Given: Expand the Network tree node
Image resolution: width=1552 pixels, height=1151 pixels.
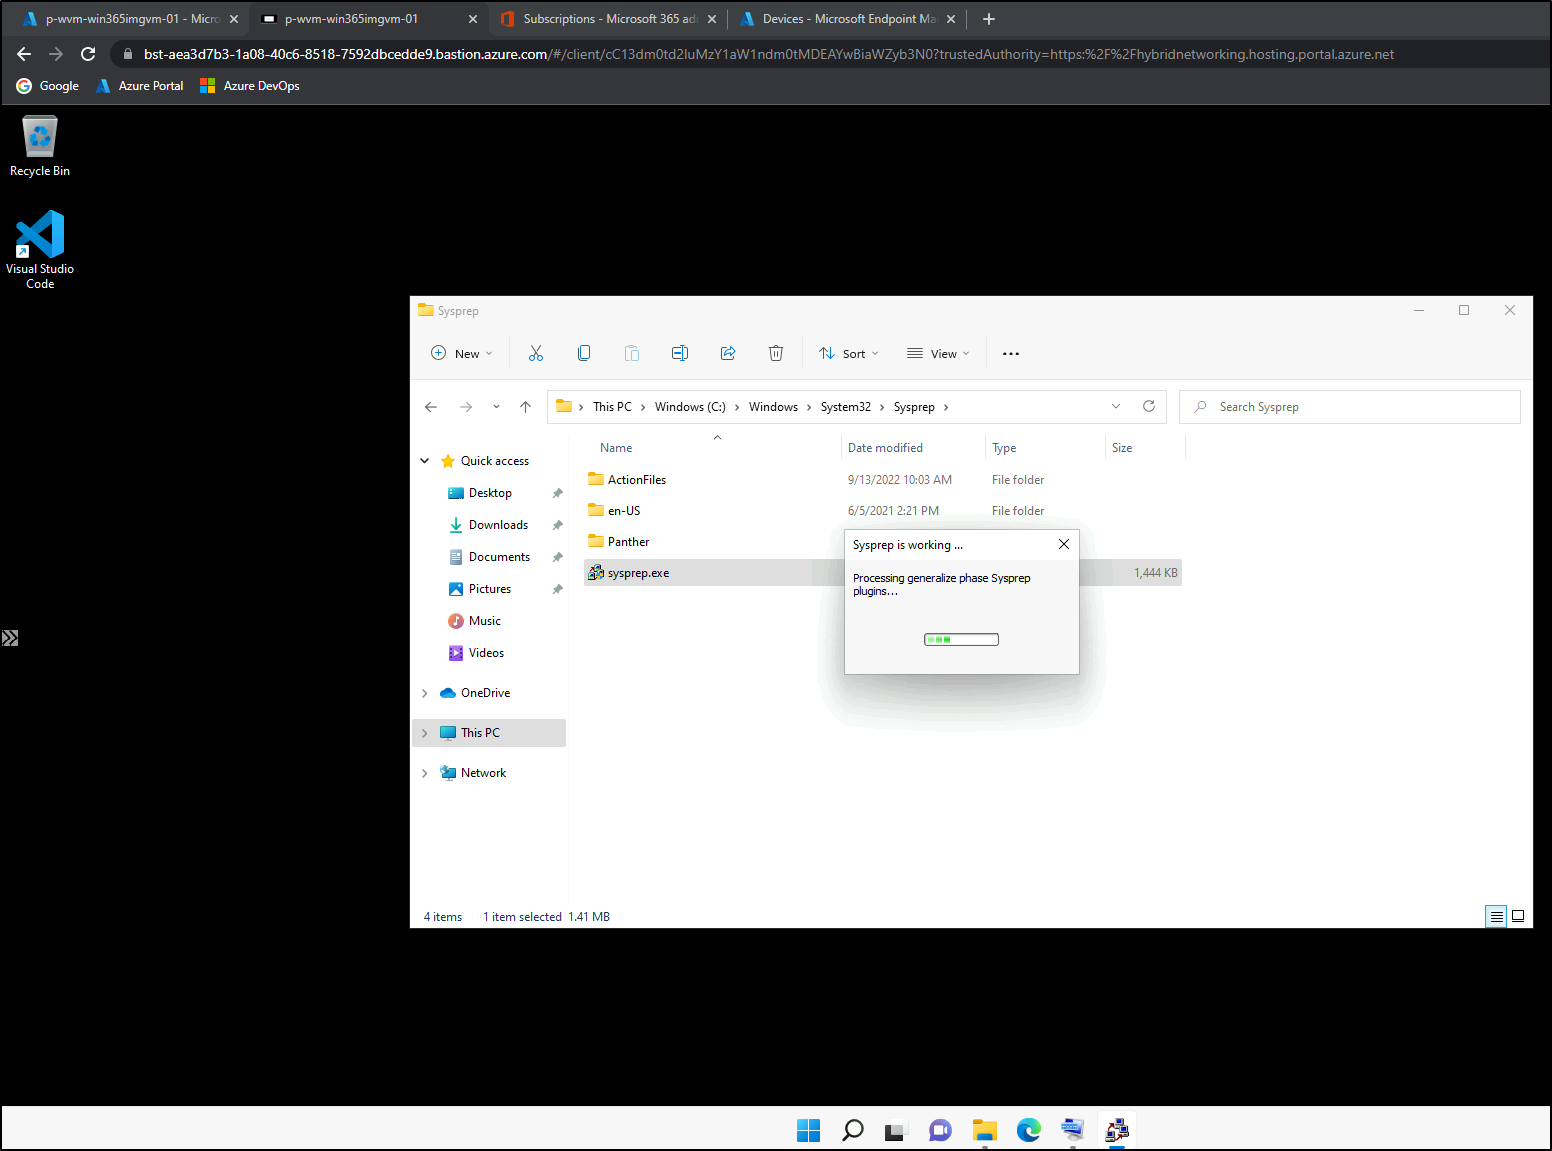Looking at the screenshot, I should tap(425, 773).
